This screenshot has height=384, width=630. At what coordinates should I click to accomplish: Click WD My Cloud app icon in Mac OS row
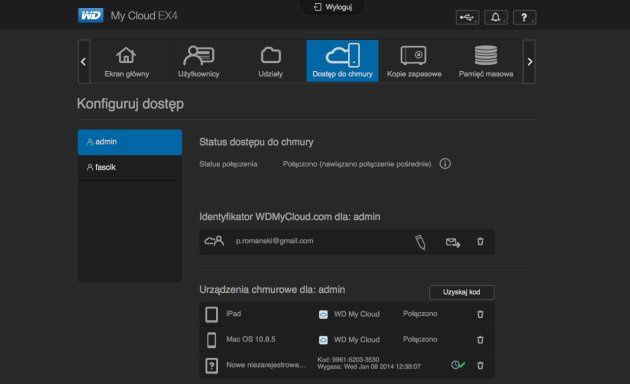pyautogui.click(x=323, y=340)
